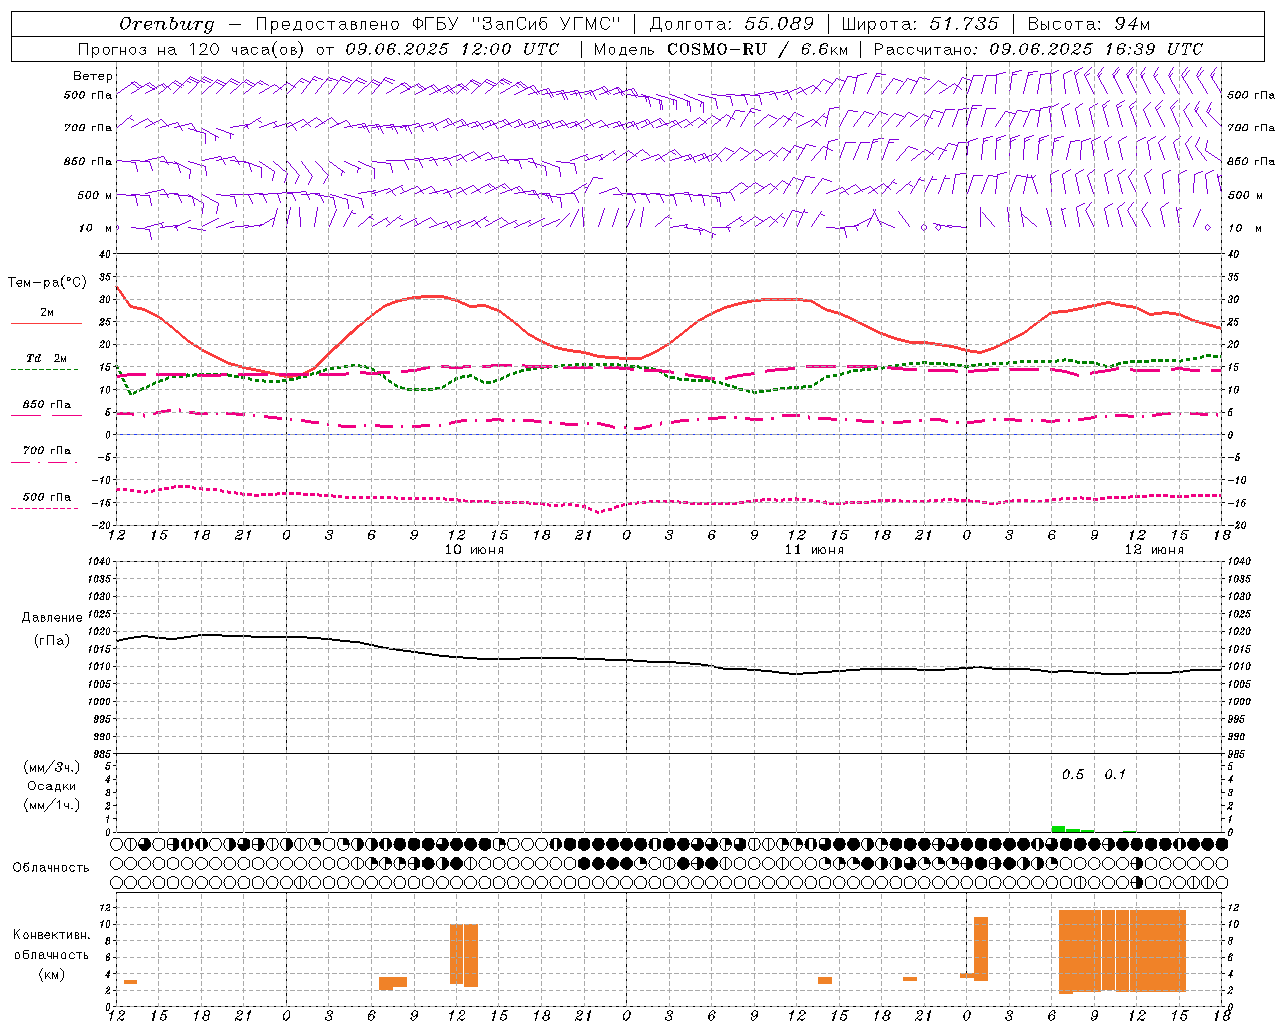Select the 'Предоставлено ФГБУ "ЗапСиб УГМС"' text

[439, 24]
